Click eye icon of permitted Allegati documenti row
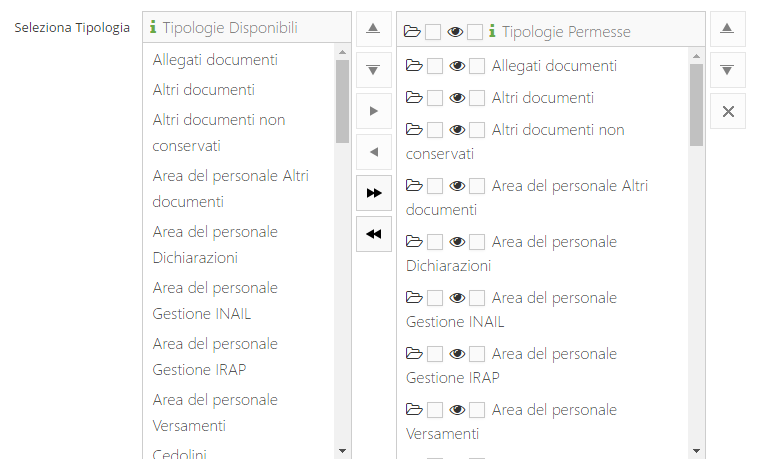This screenshot has height=459, width=784. point(457,66)
